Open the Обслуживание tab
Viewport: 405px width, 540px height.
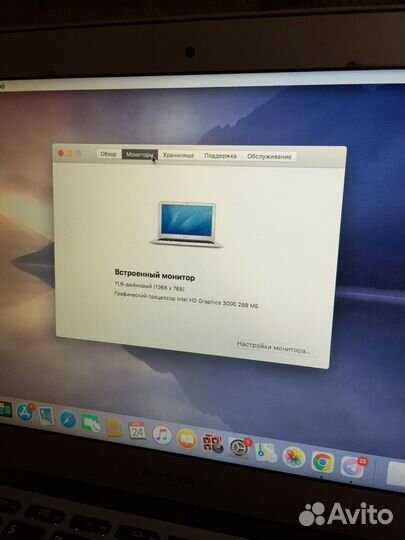tap(269, 157)
